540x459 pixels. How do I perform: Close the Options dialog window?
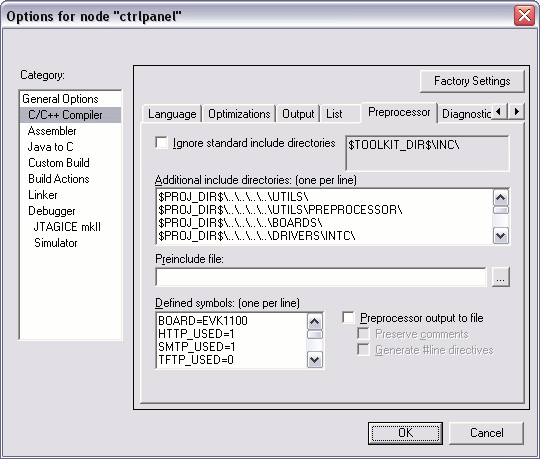point(524,15)
